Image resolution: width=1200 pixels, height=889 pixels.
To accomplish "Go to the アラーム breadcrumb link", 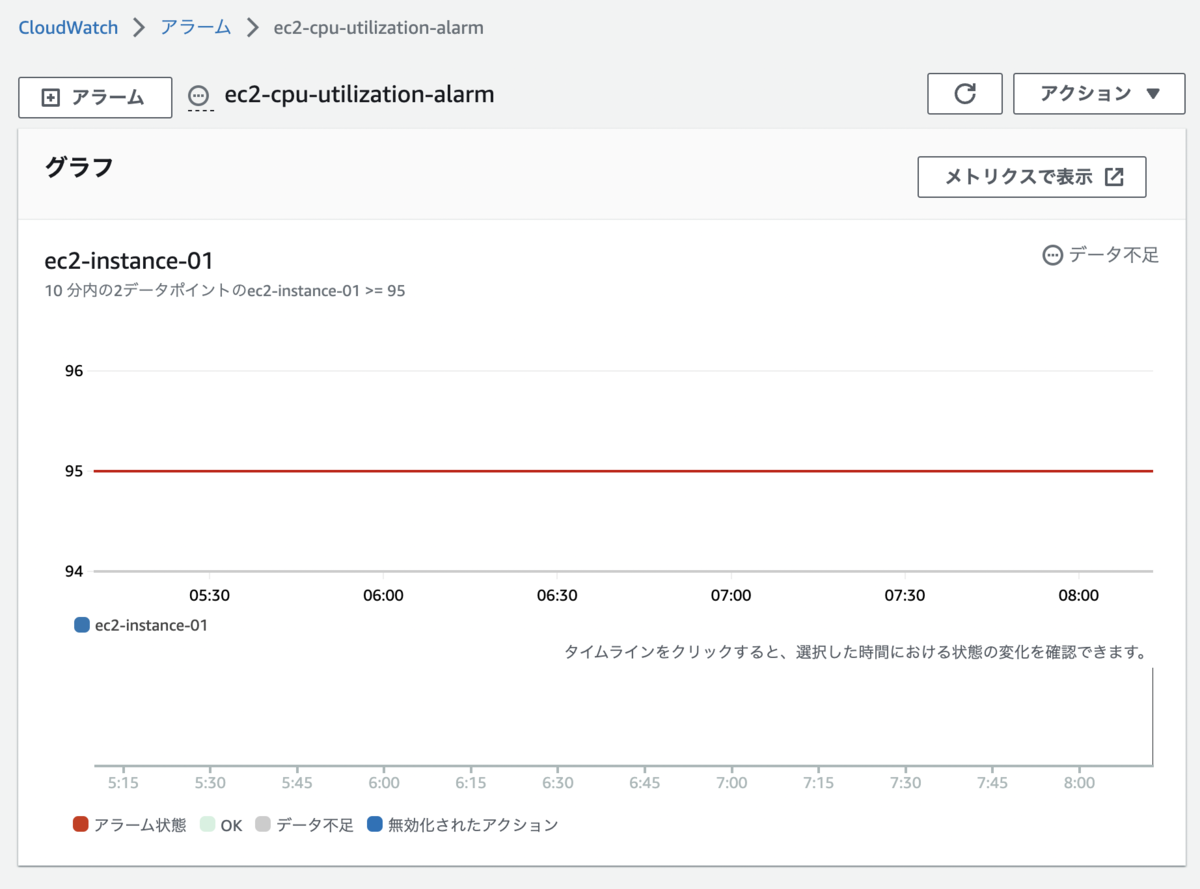I will [x=196, y=28].
